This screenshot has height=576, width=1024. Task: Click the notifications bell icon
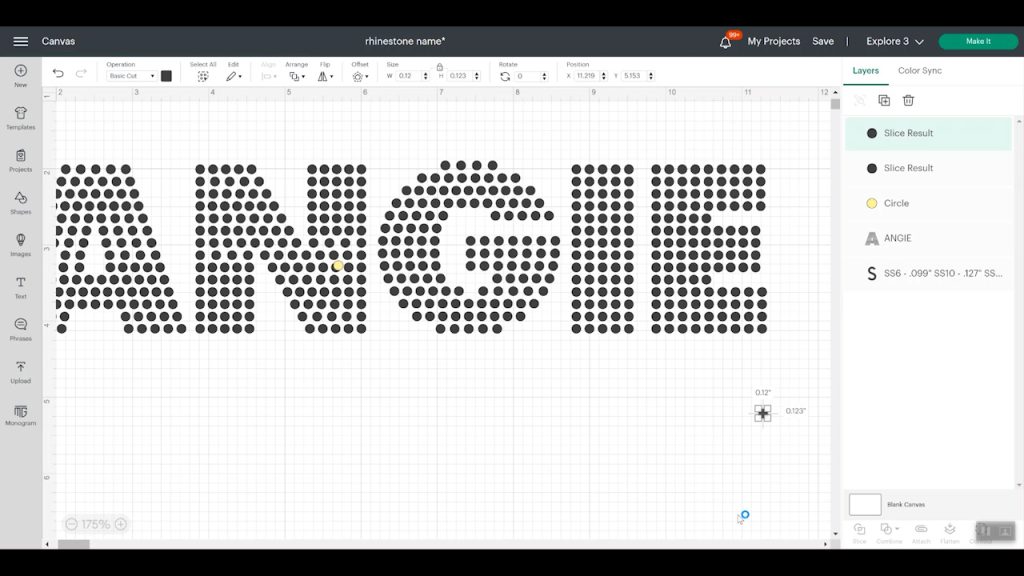point(725,42)
